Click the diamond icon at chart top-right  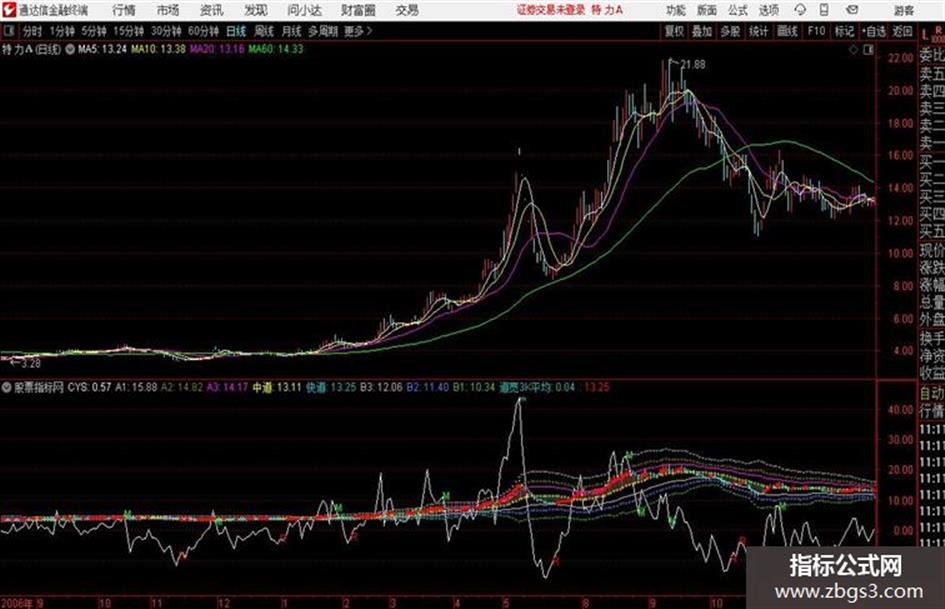[x=853, y=50]
